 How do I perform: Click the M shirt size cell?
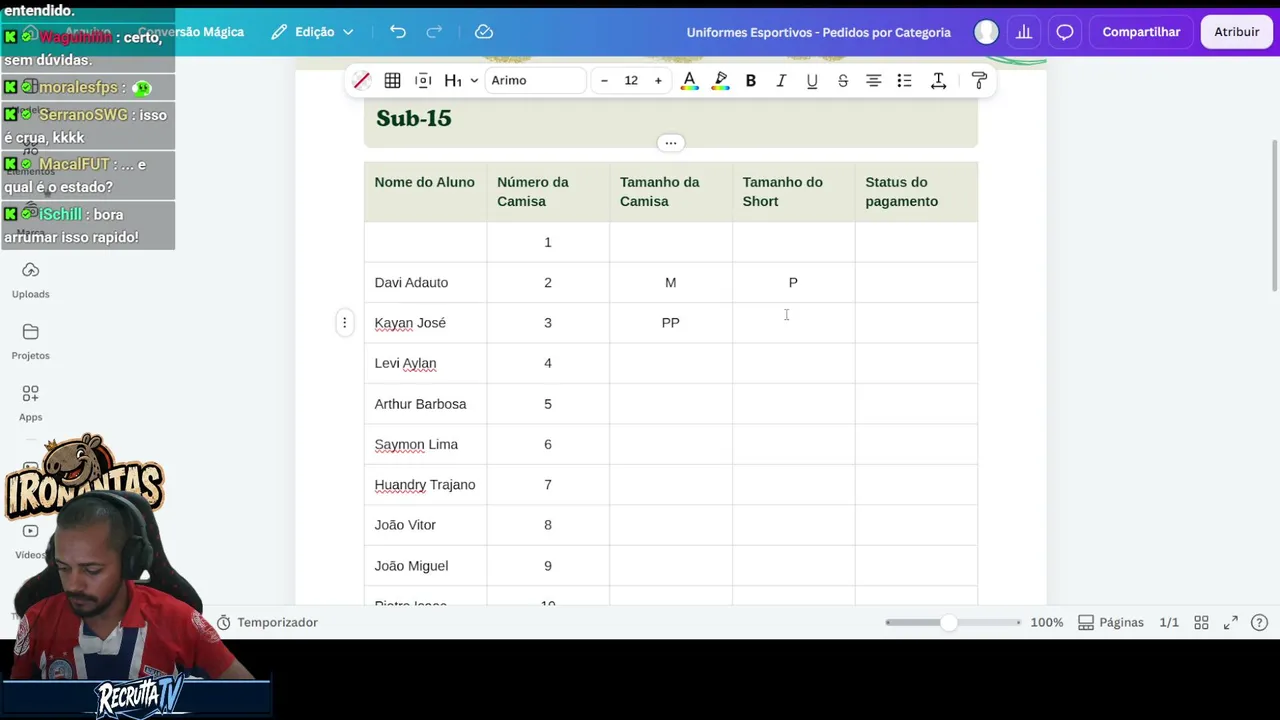671,282
